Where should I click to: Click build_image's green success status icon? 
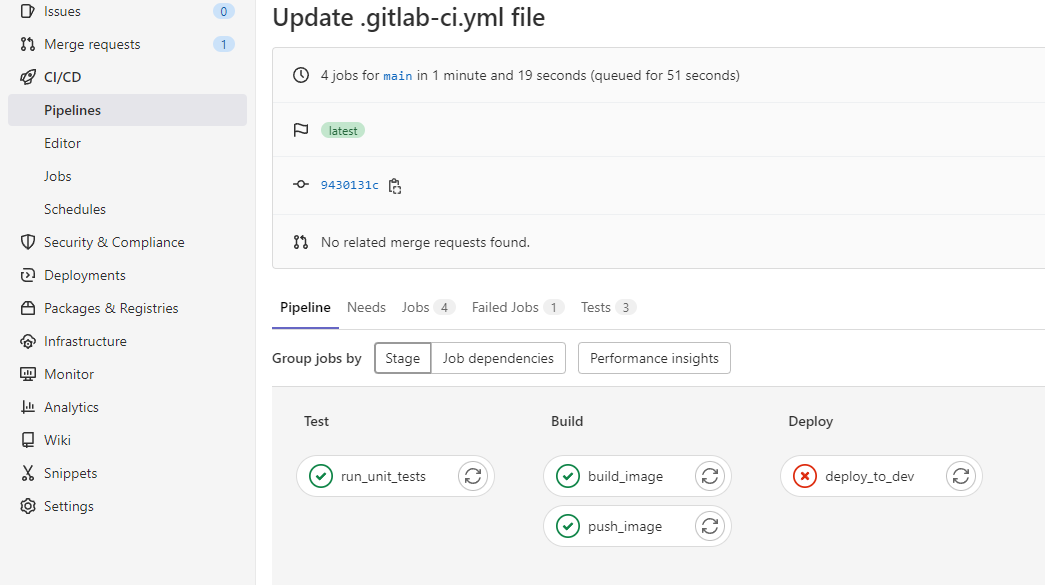pyautogui.click(x=568, y=476)
